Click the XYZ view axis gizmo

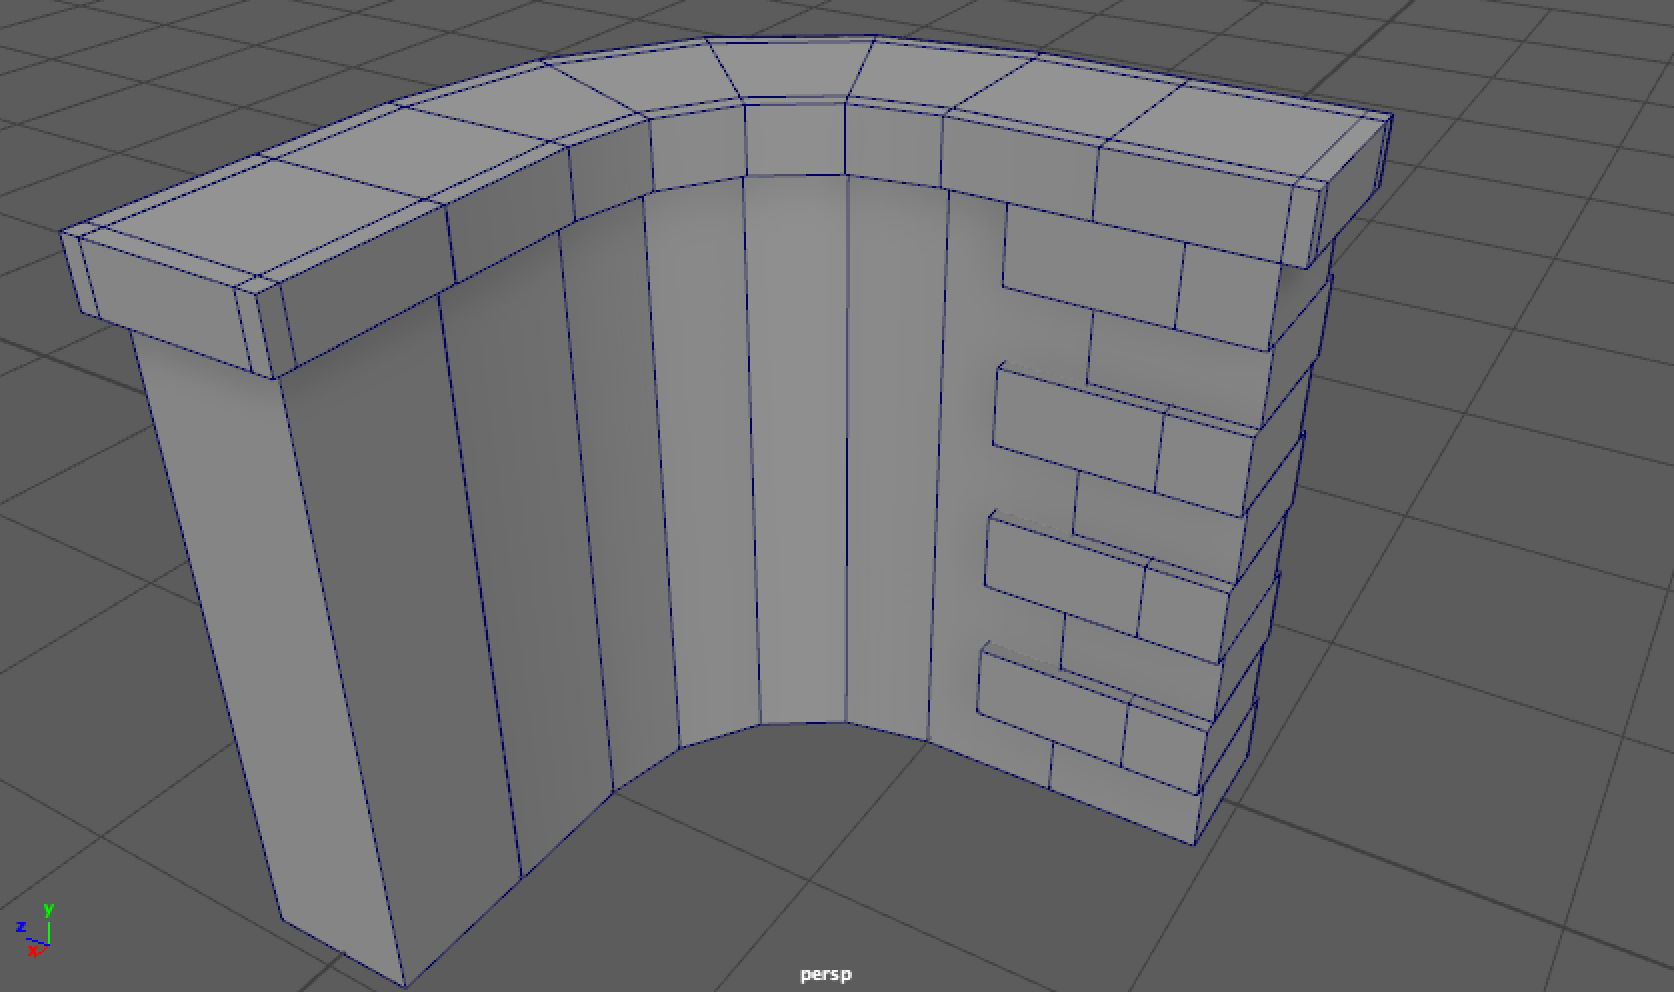pos(35,930)
